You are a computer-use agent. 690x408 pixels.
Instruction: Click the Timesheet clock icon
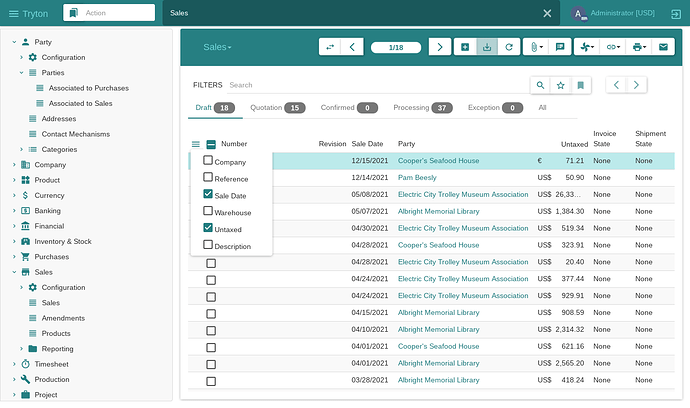(26, 364)
